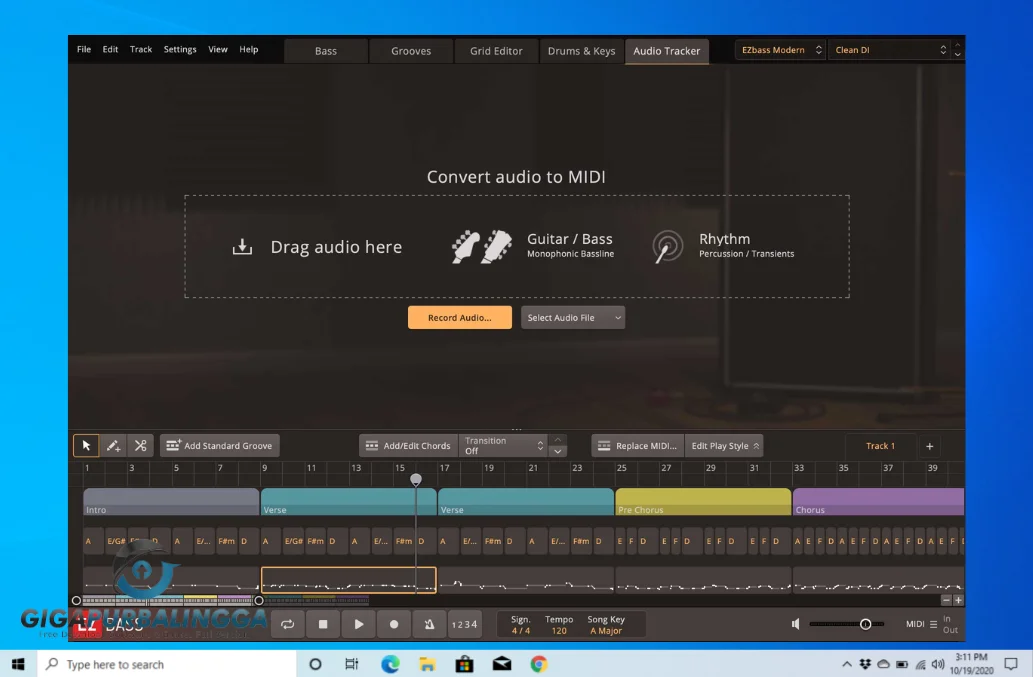Click Replace MIDI button
The width and height of the screenshot is (1033, 677).
(x=637, y=446)
